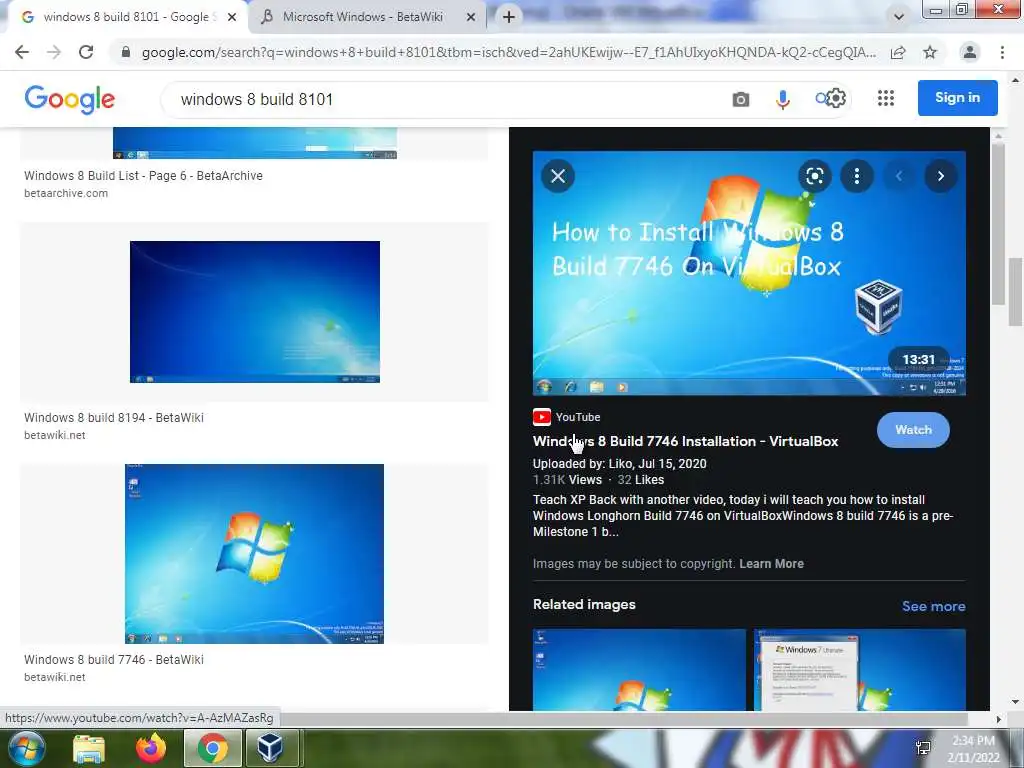Click the page vertical scrollbar thumb

tap(1015, 291)
